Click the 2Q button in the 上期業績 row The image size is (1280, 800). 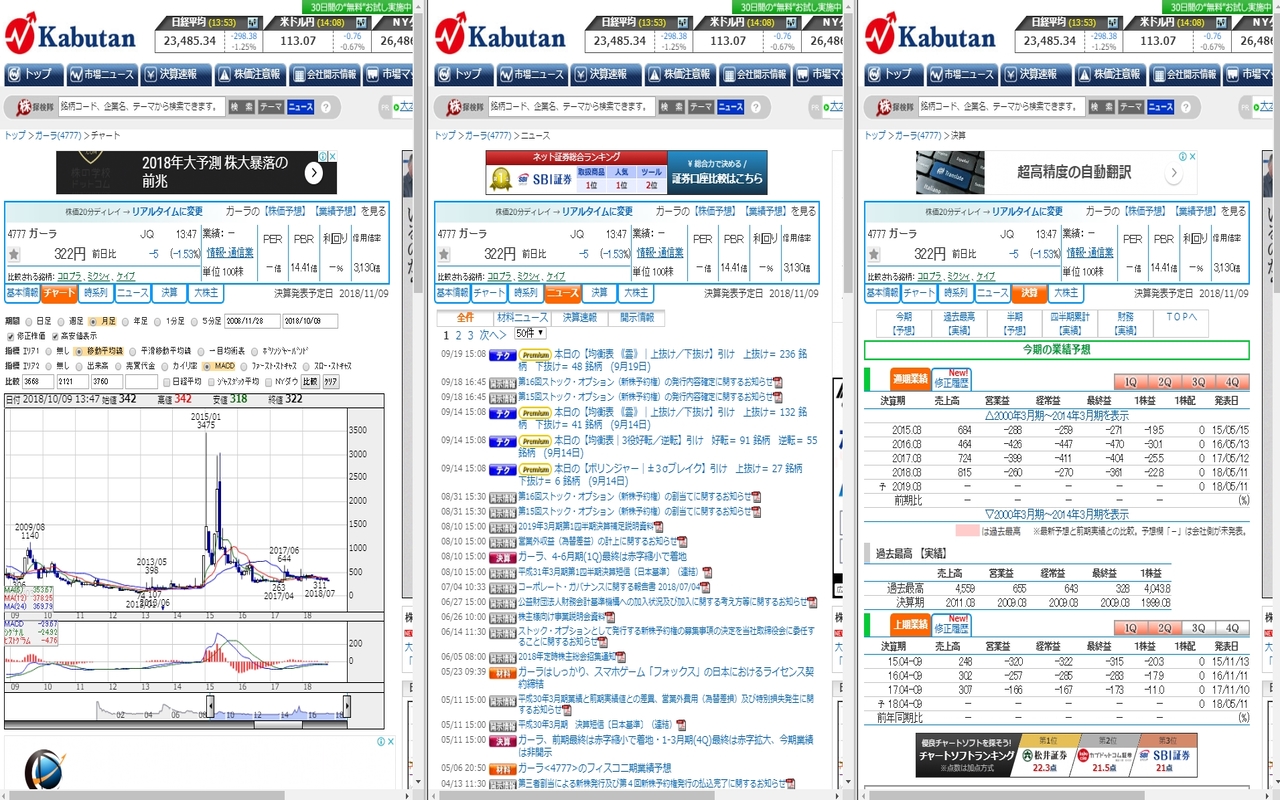coord(1165,628)
